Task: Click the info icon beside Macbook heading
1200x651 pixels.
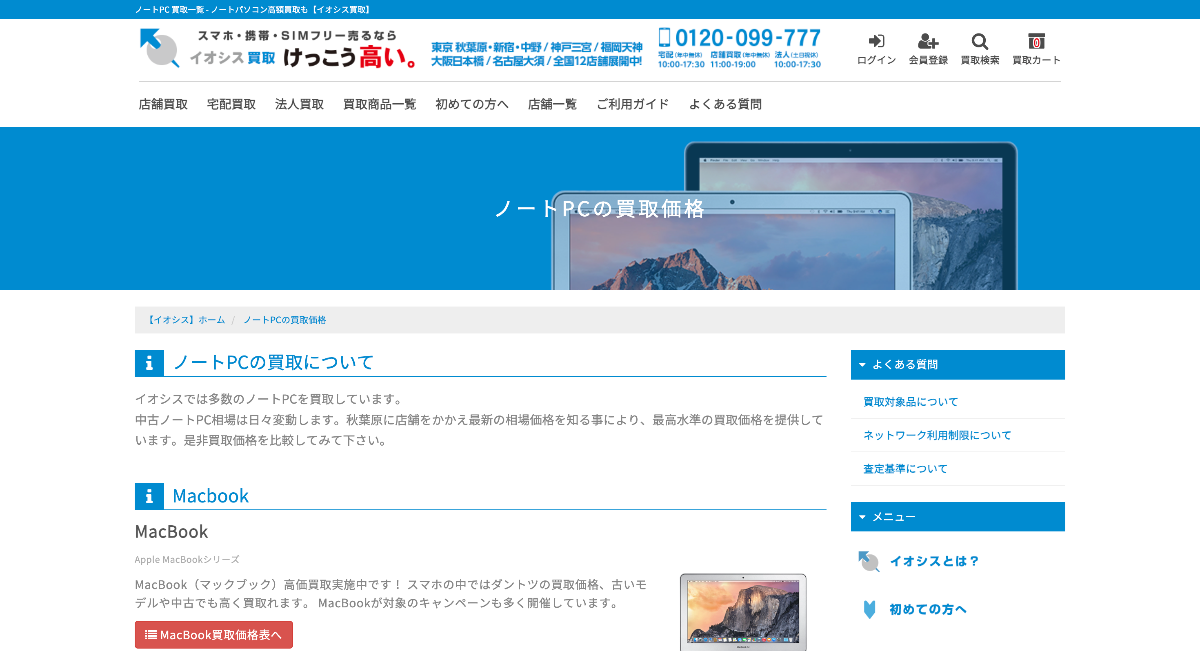Action: 149,496
